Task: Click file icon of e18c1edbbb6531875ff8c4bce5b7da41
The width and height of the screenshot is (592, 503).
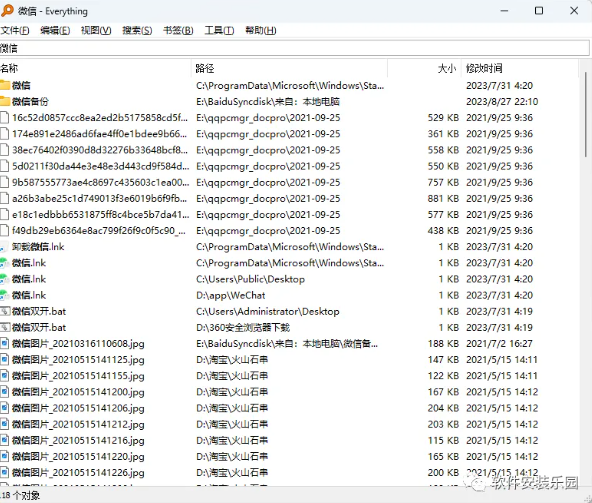Action: tap(5, 214)
